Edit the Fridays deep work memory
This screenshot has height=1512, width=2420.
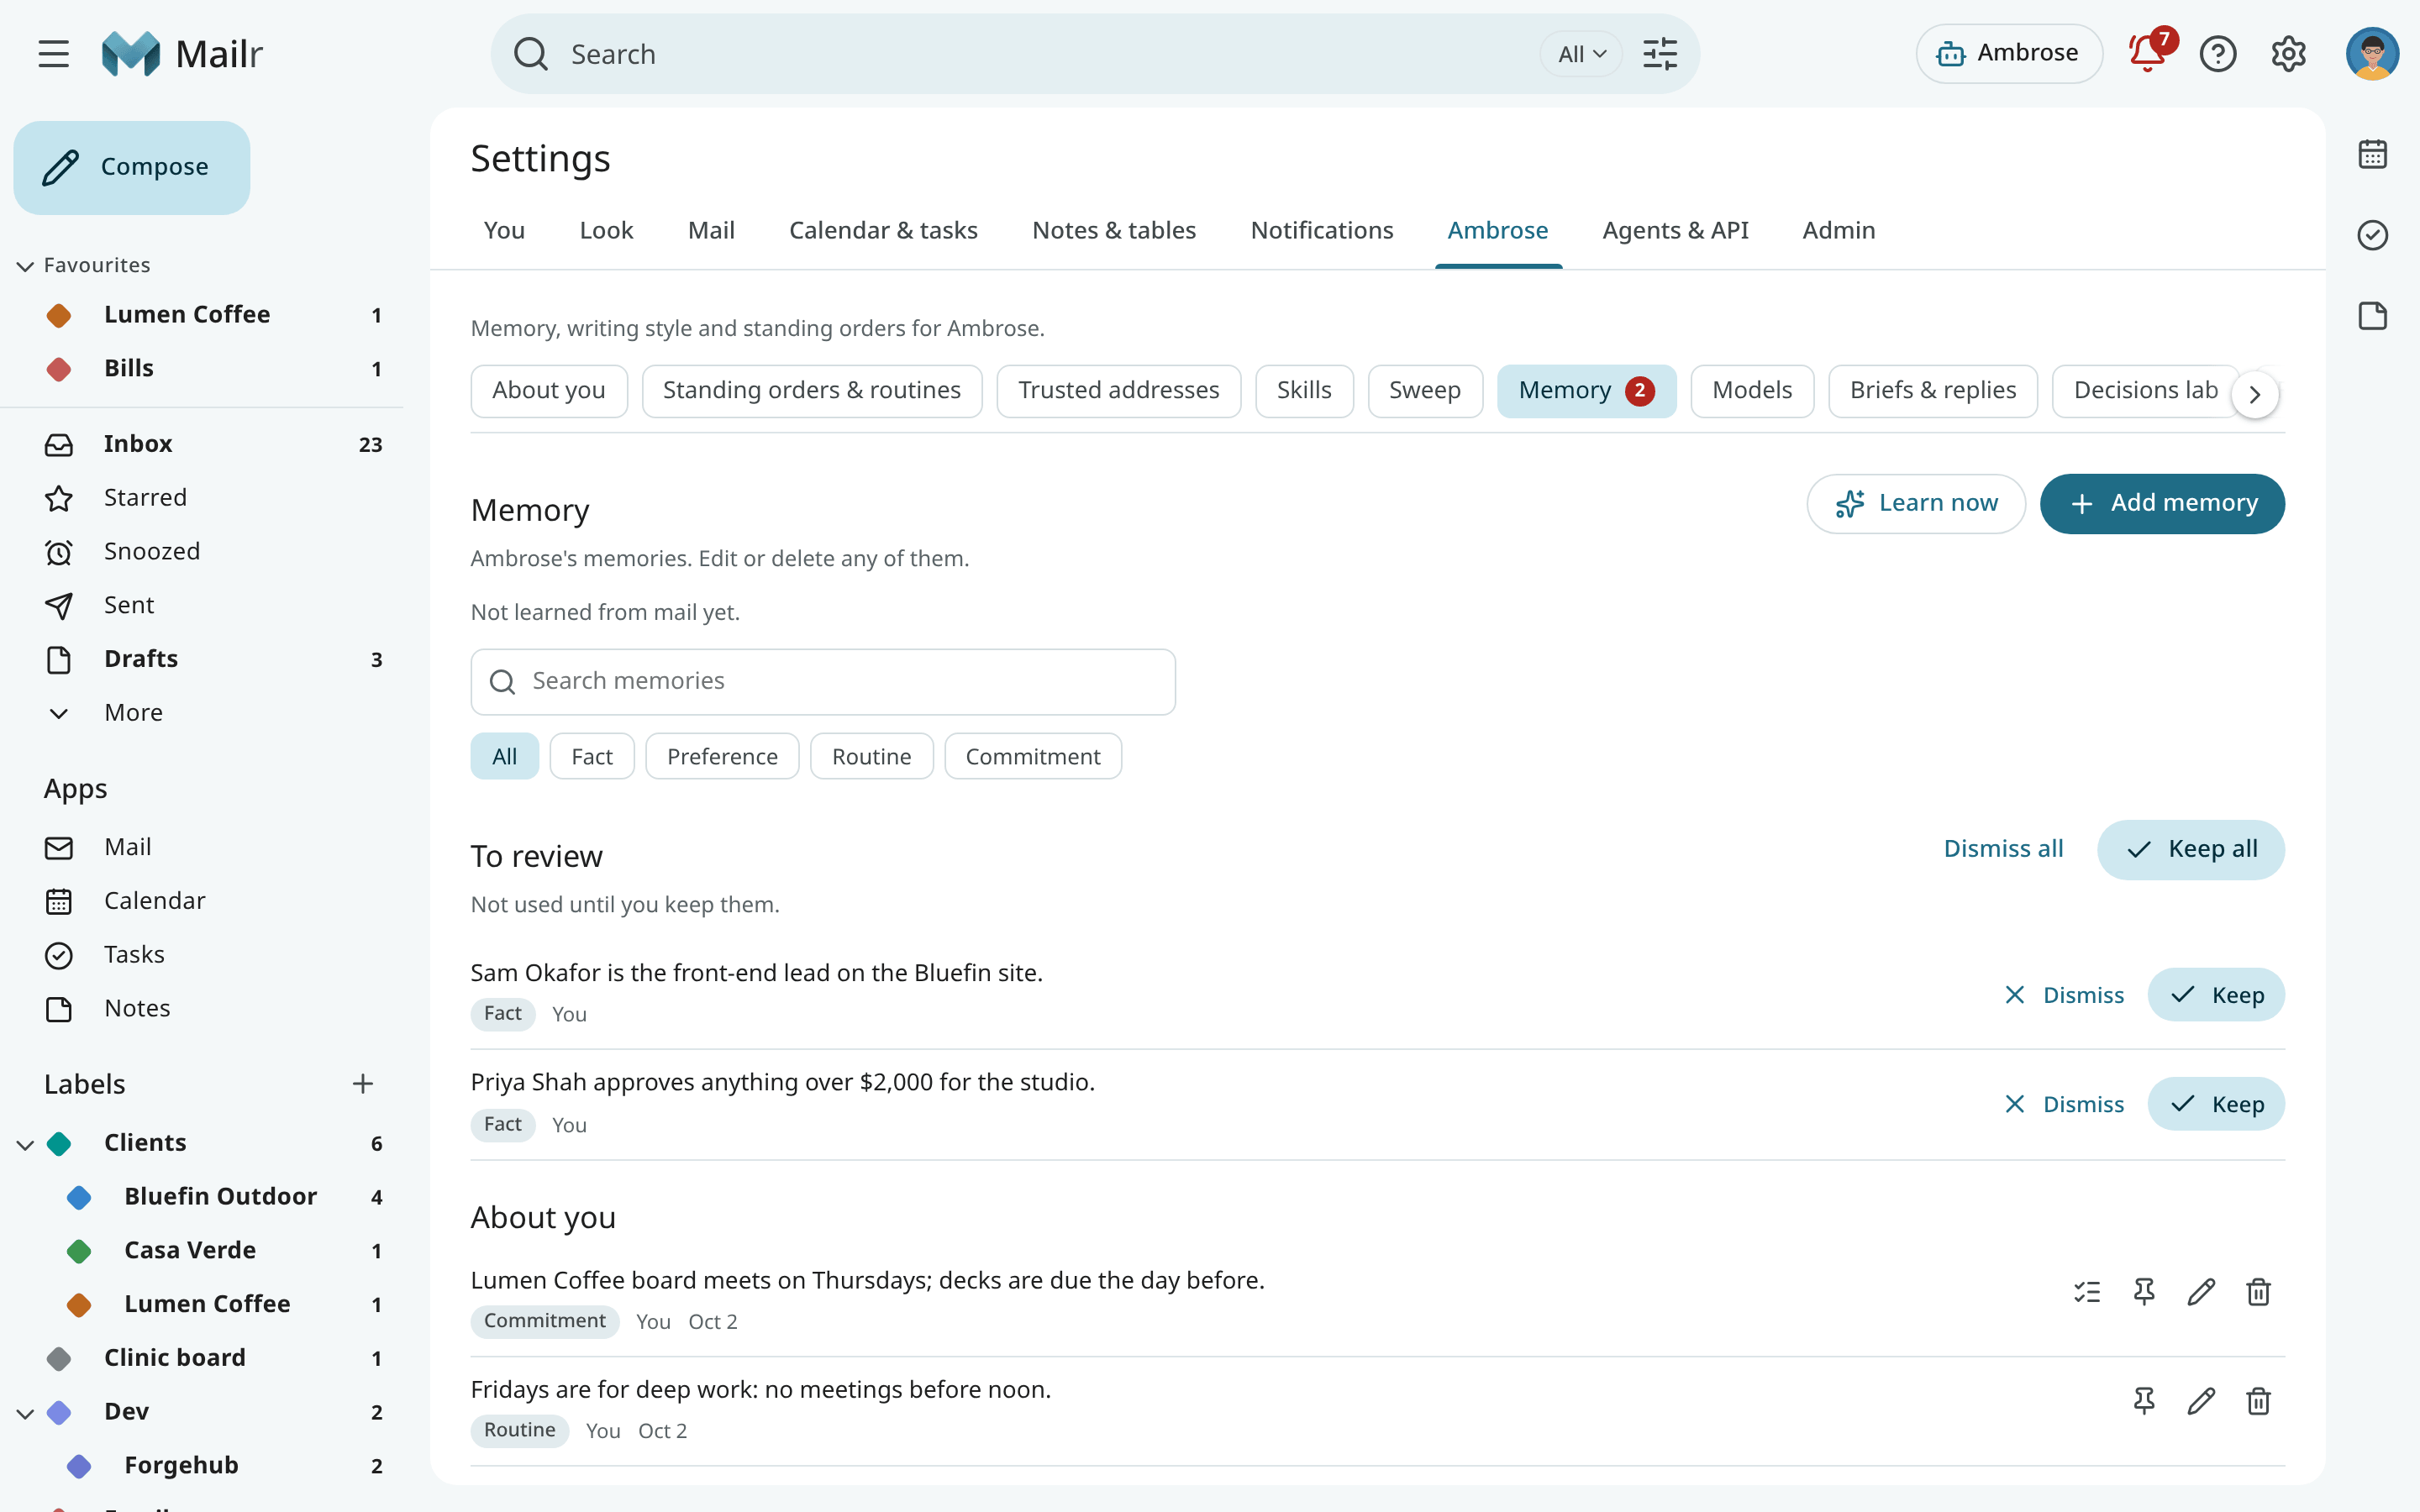(2201, 1401)
